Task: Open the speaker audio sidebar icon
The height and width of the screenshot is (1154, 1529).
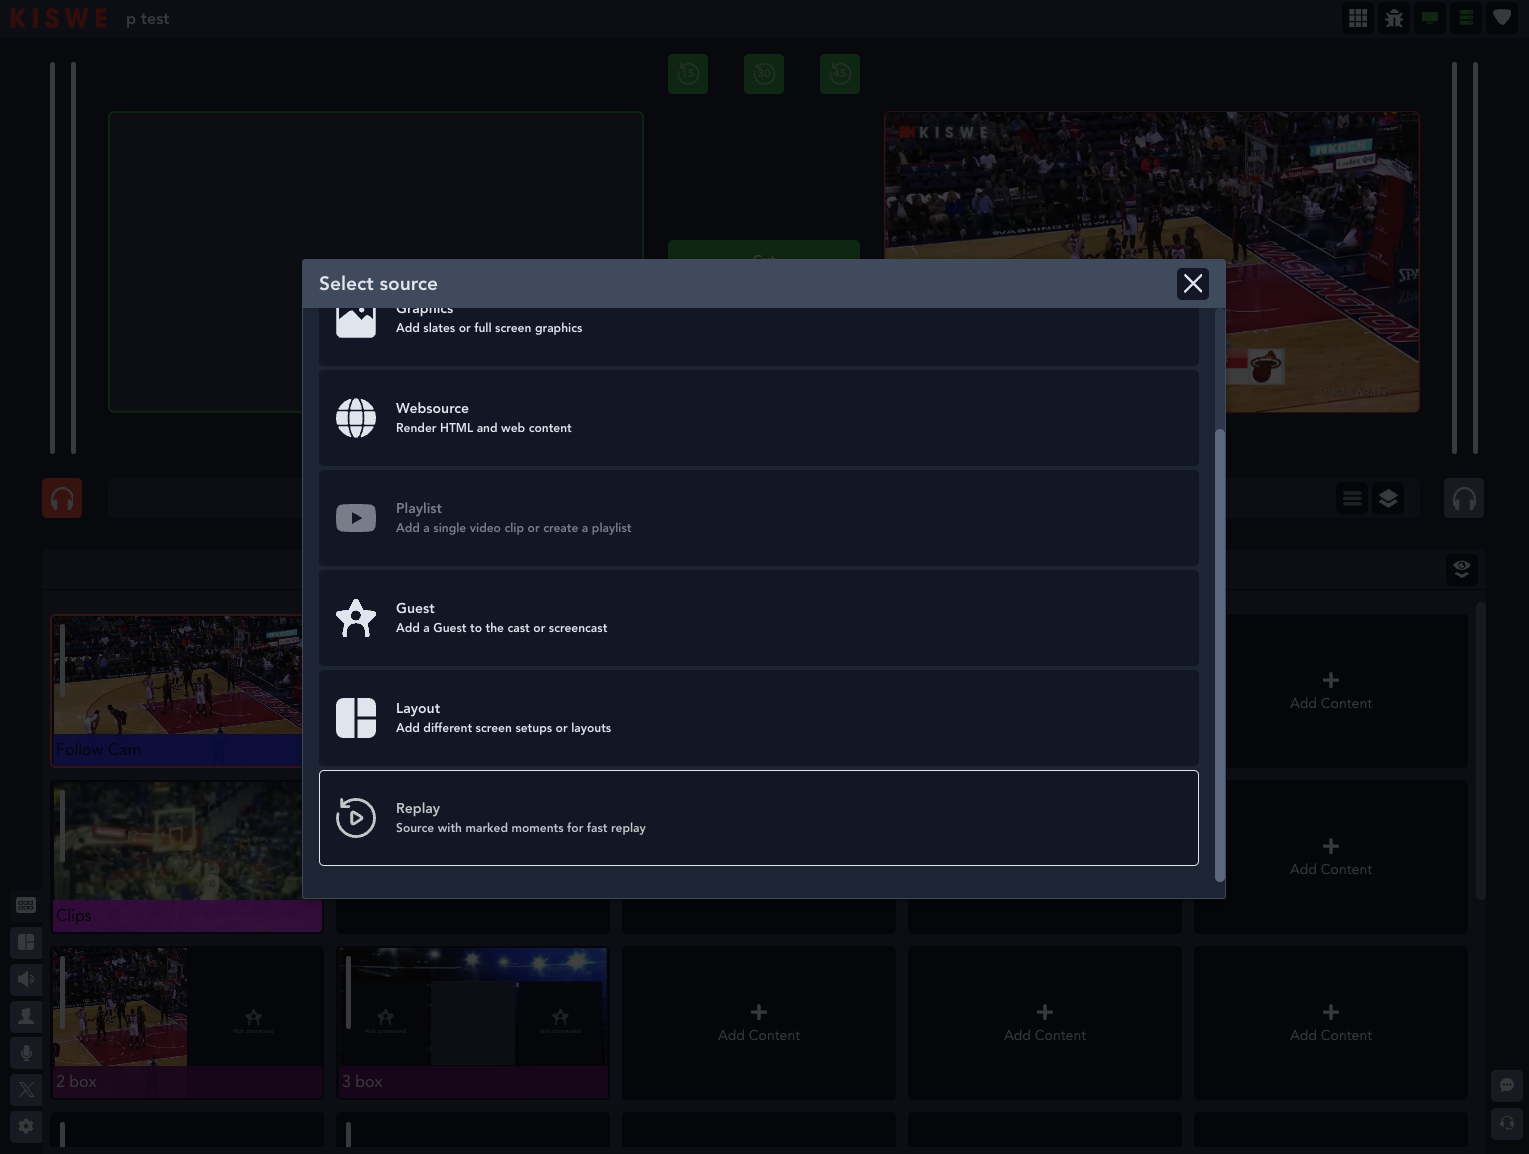Action: (26, 979)
